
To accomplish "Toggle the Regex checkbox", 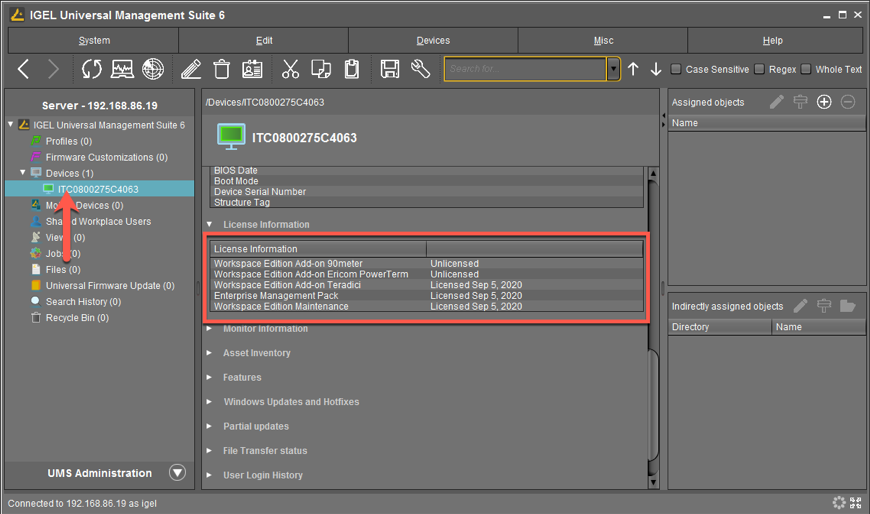I will 760,69.
